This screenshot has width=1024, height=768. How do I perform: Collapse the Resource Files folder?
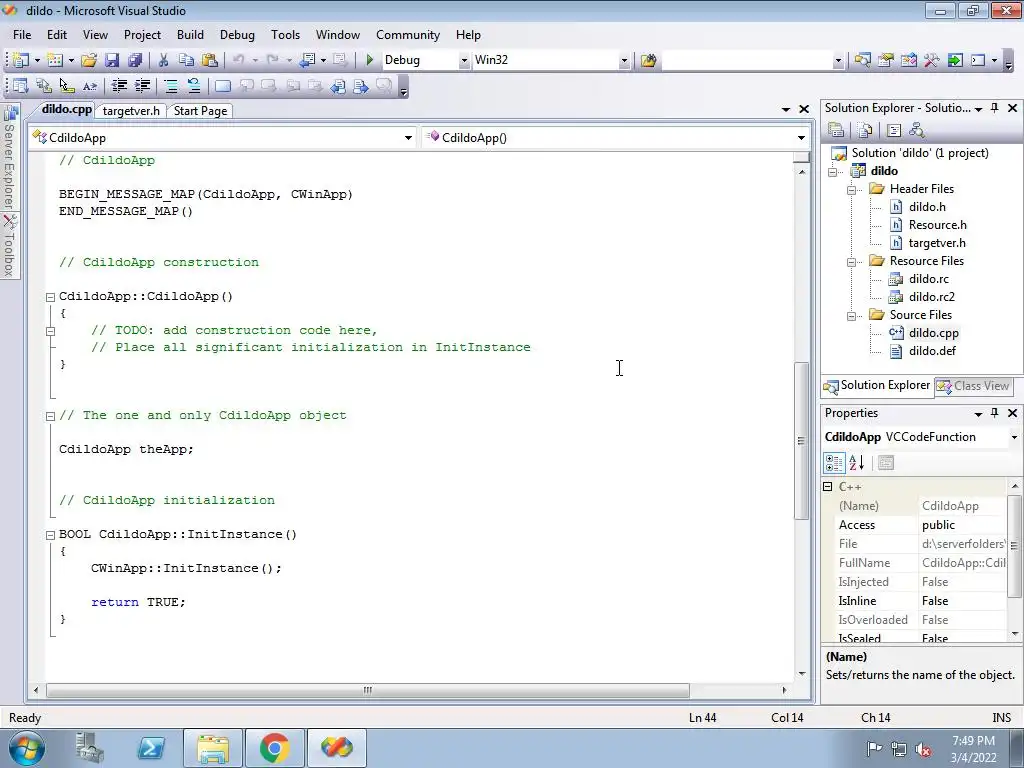tap(852, 262)
